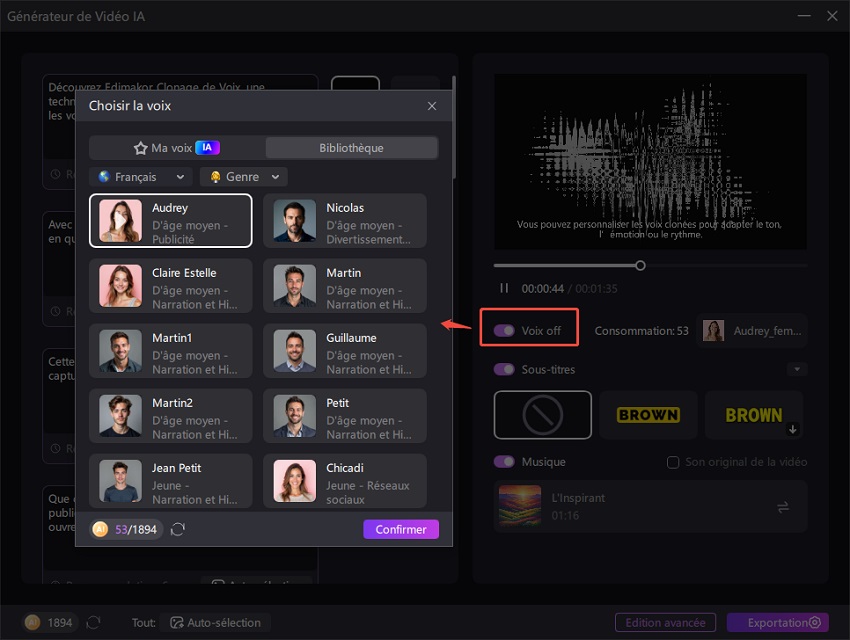Click the preview progress slider handle

click(x=640, y=266)
